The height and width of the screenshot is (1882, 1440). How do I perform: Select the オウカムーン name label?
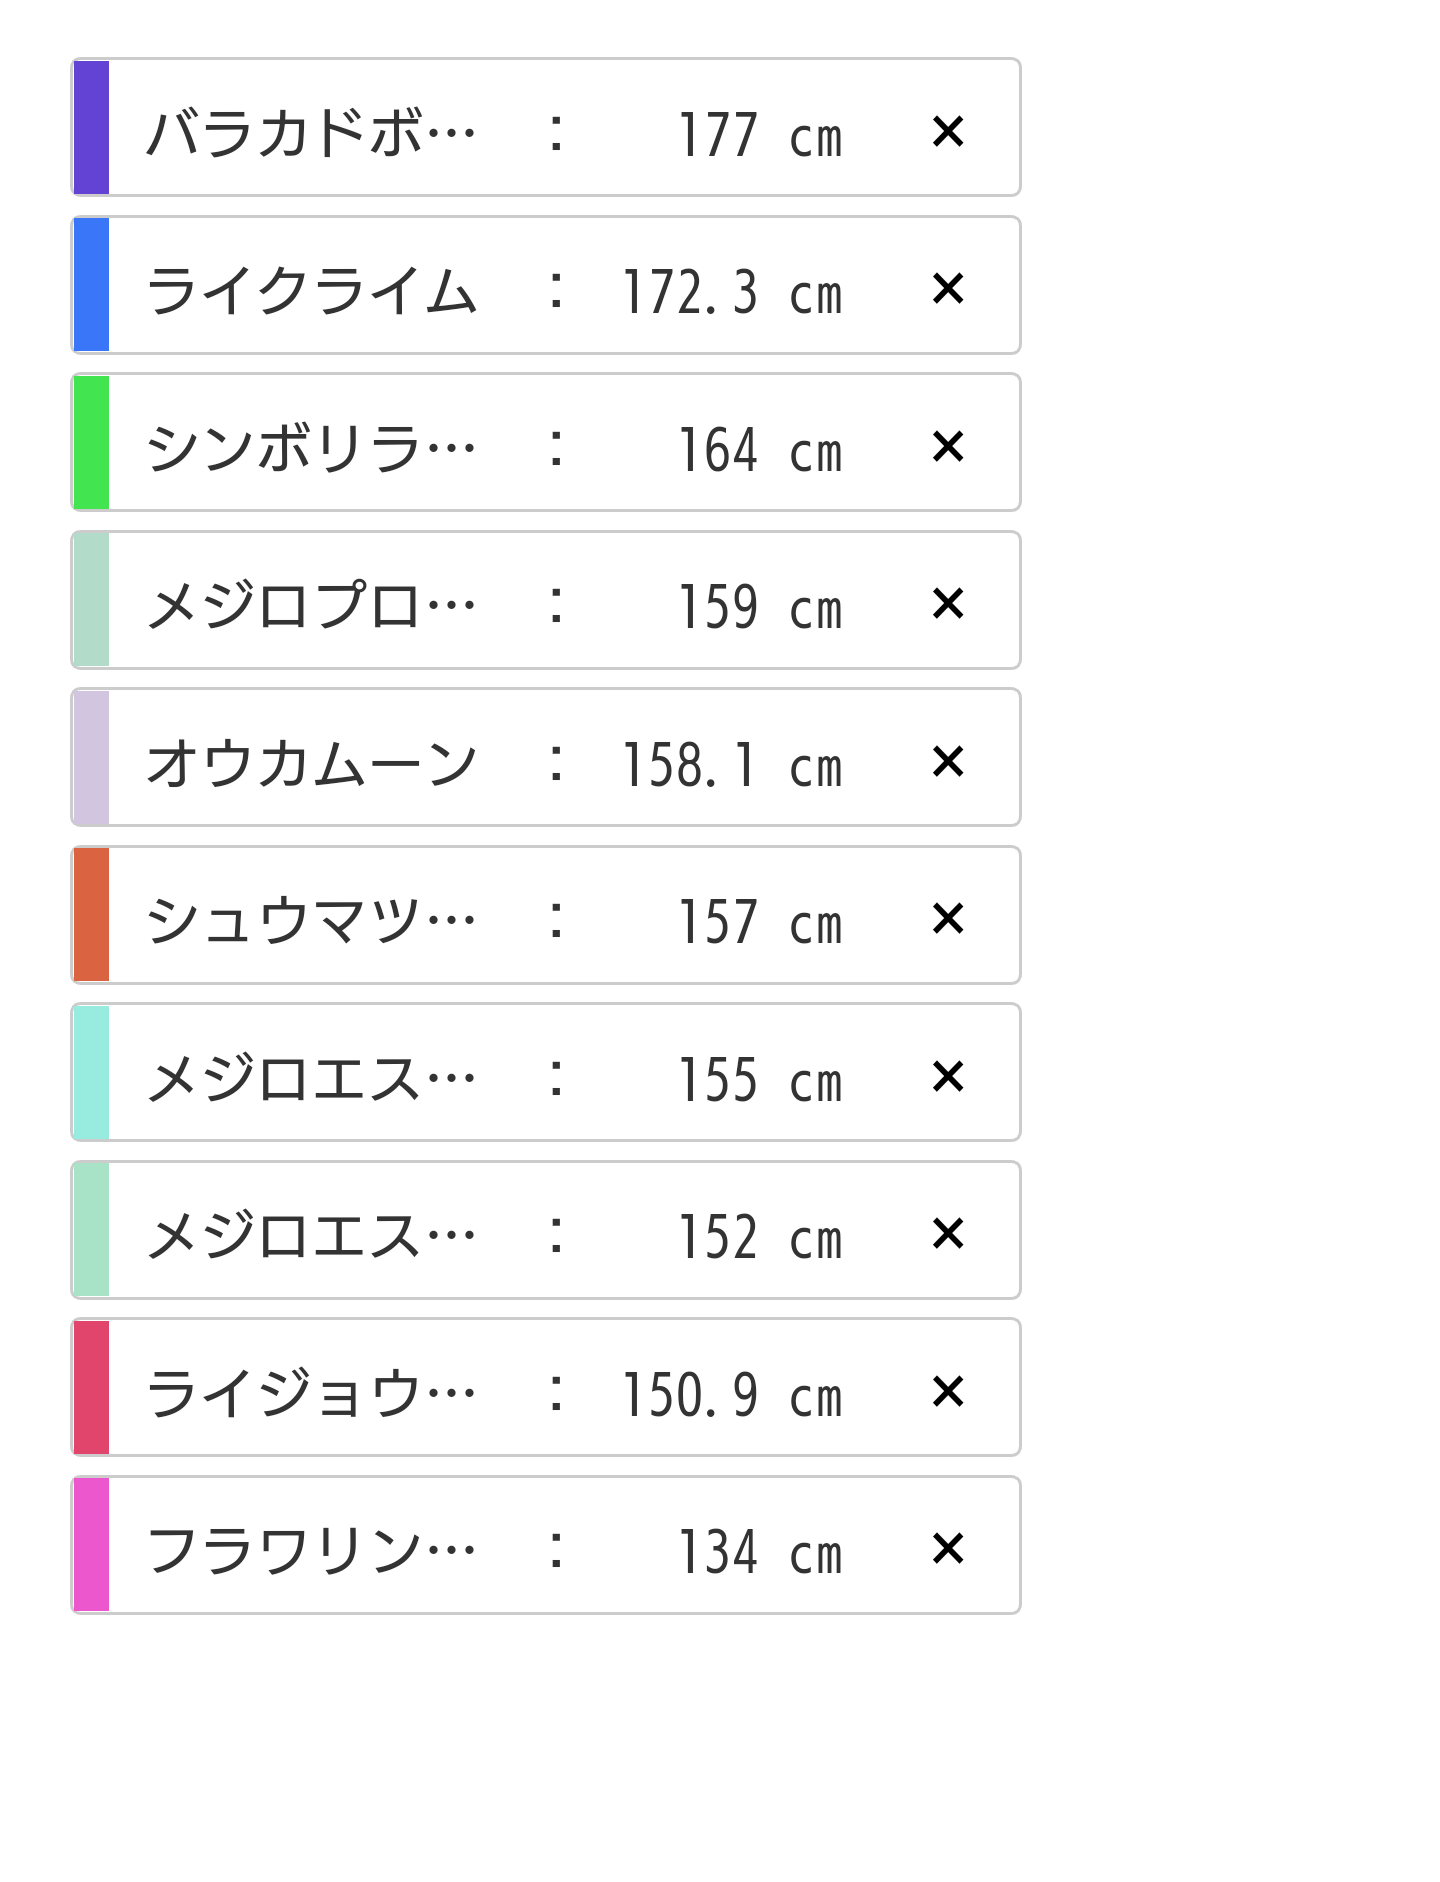pyautogui.click(x=311, y=763)
